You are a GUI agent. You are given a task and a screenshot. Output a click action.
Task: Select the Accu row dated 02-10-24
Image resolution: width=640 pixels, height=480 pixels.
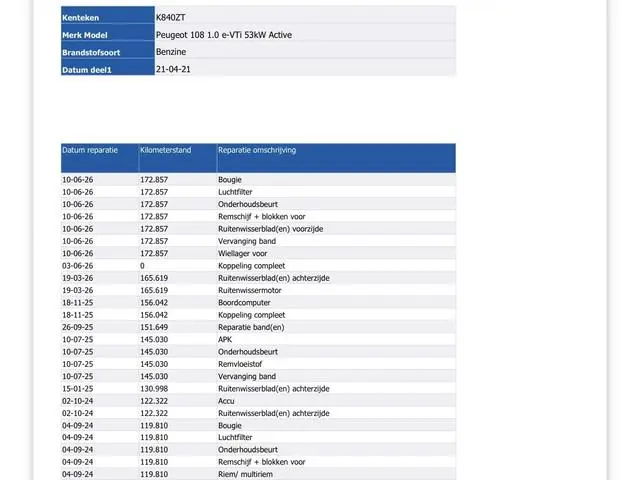(258, 401)
